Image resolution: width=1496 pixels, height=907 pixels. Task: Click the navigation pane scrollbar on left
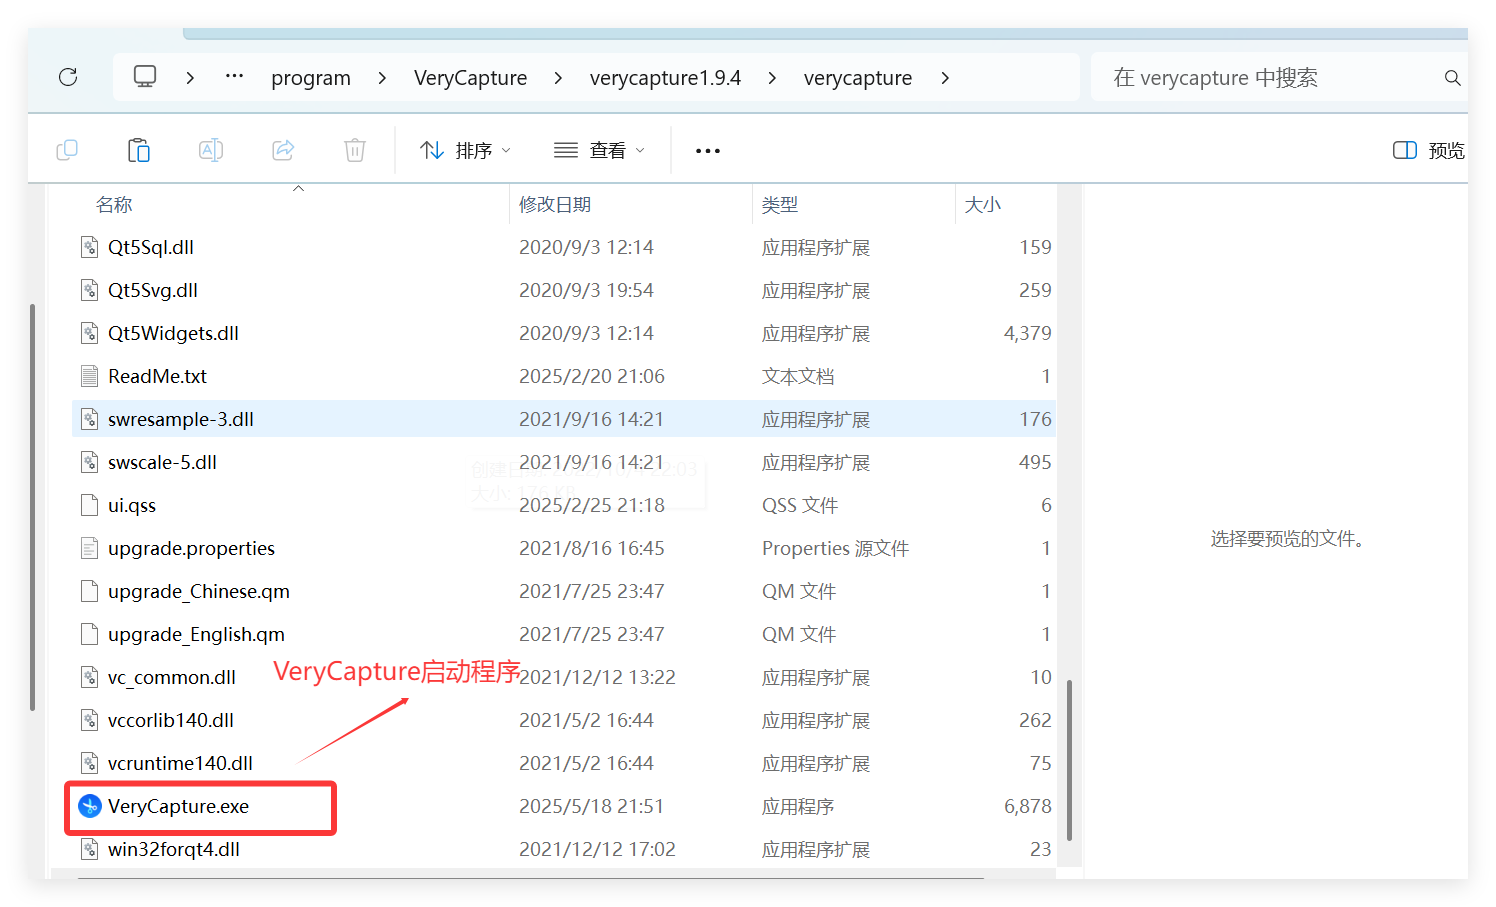click(33, 507)
